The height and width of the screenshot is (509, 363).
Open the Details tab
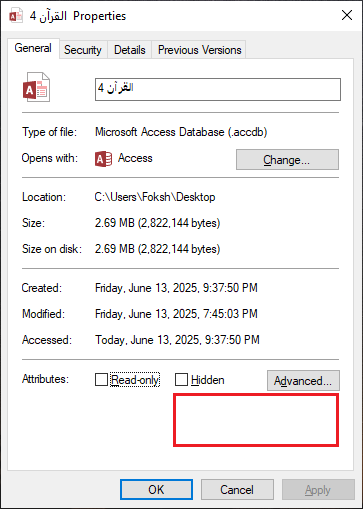click(130, 50)
